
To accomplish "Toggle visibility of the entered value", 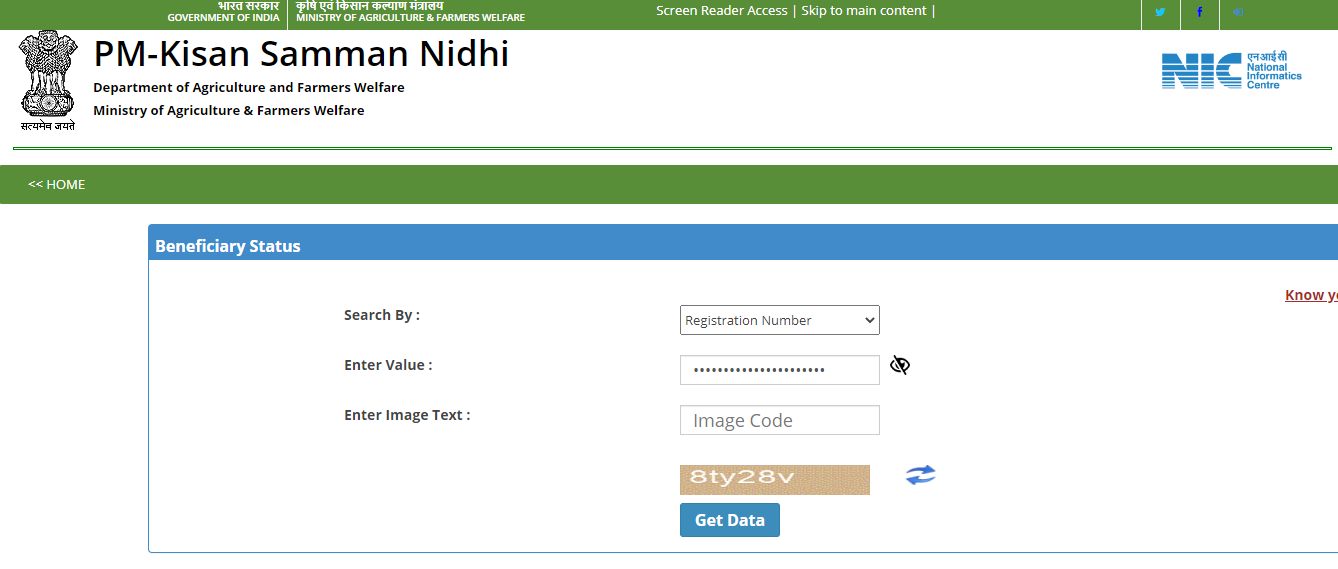I will tap(900, 366).
